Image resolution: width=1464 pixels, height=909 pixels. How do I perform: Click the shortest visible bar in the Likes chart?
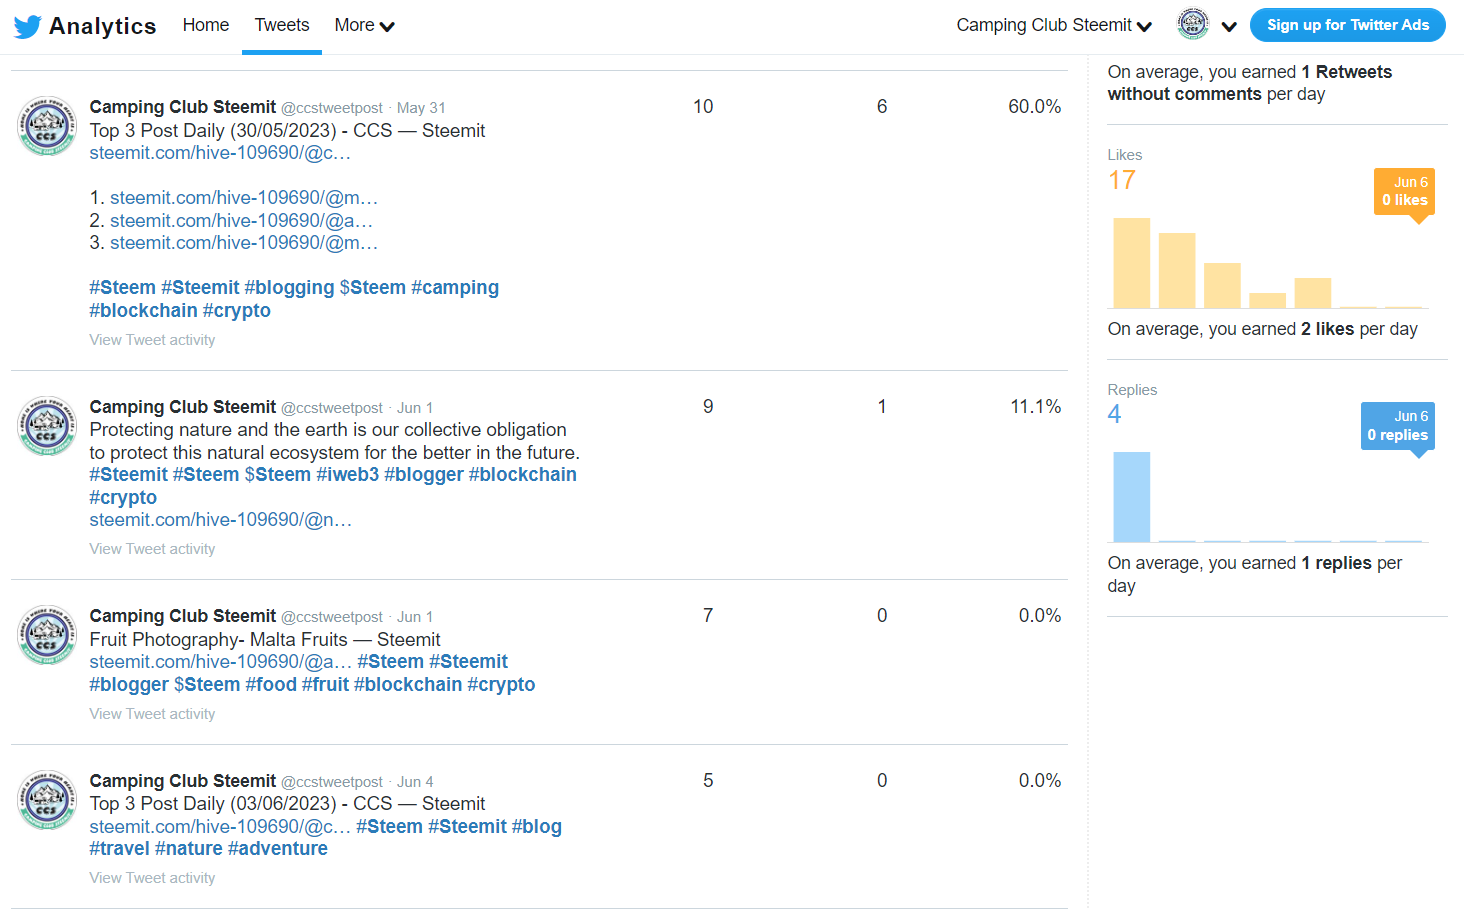coord(1268,300)
